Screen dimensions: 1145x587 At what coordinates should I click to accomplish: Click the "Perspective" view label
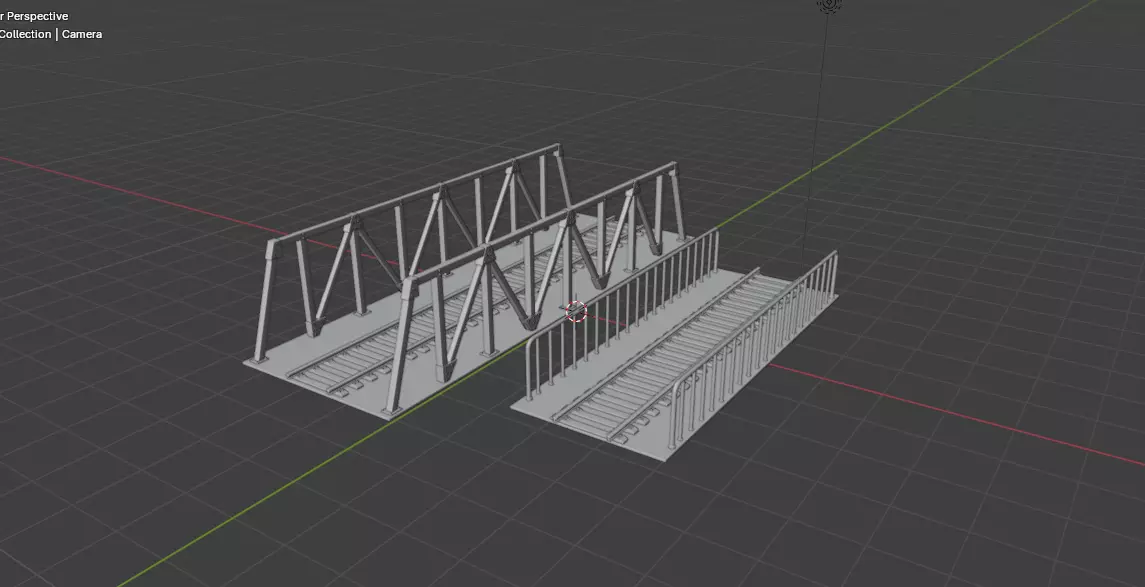click(37, 16)
